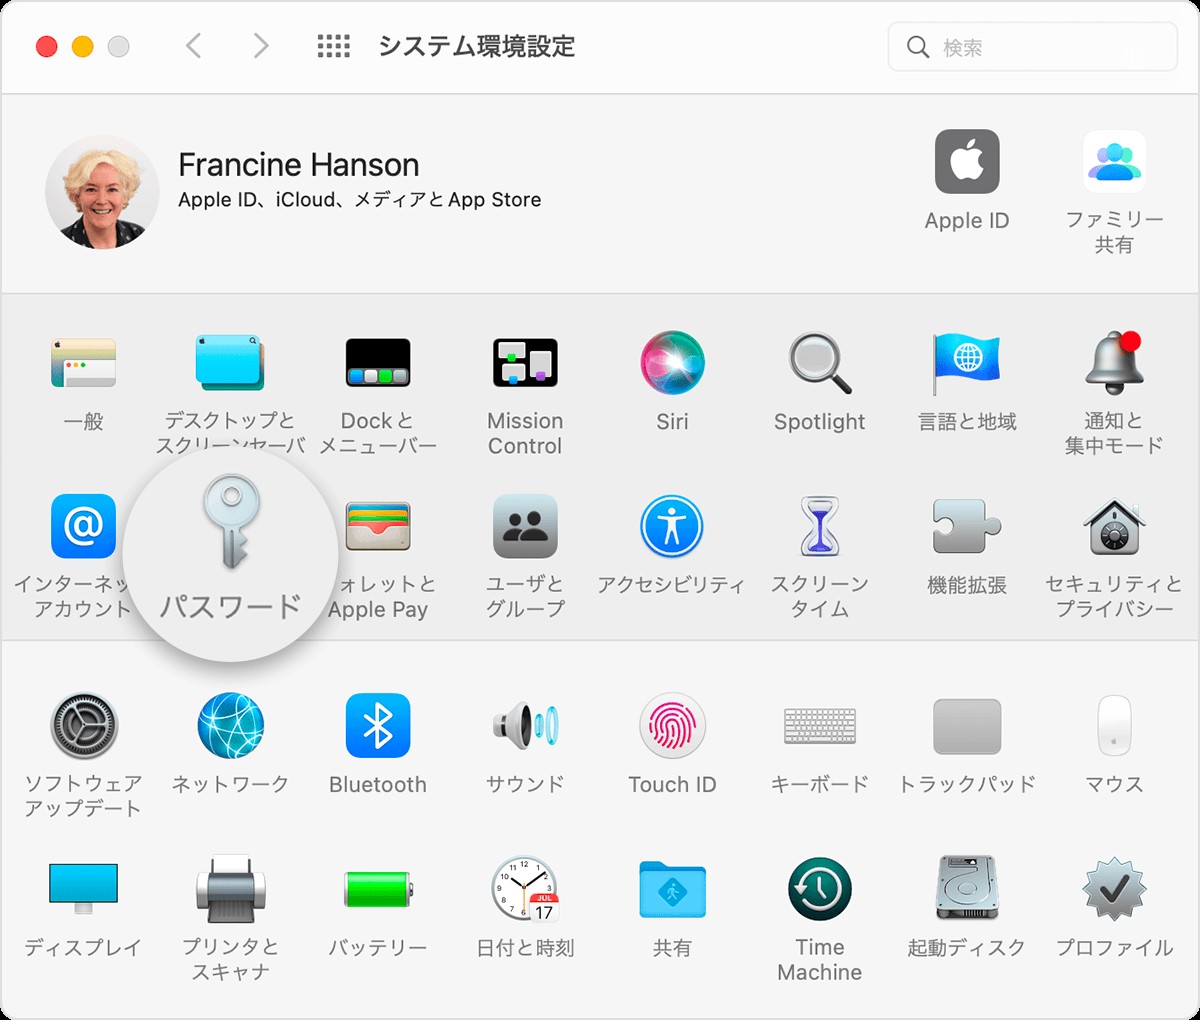Open the 一般 (General) preferences
The image size is (1200, 1020).
[x=83, y=362]
